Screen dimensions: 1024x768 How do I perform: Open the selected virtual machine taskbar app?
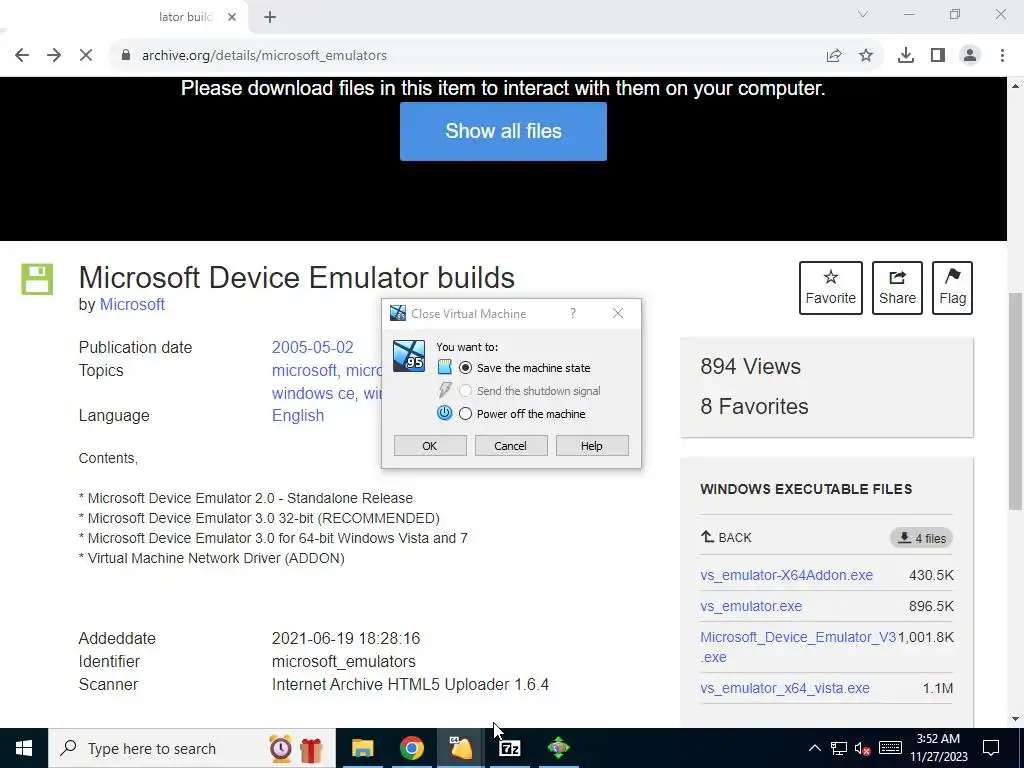460,748
